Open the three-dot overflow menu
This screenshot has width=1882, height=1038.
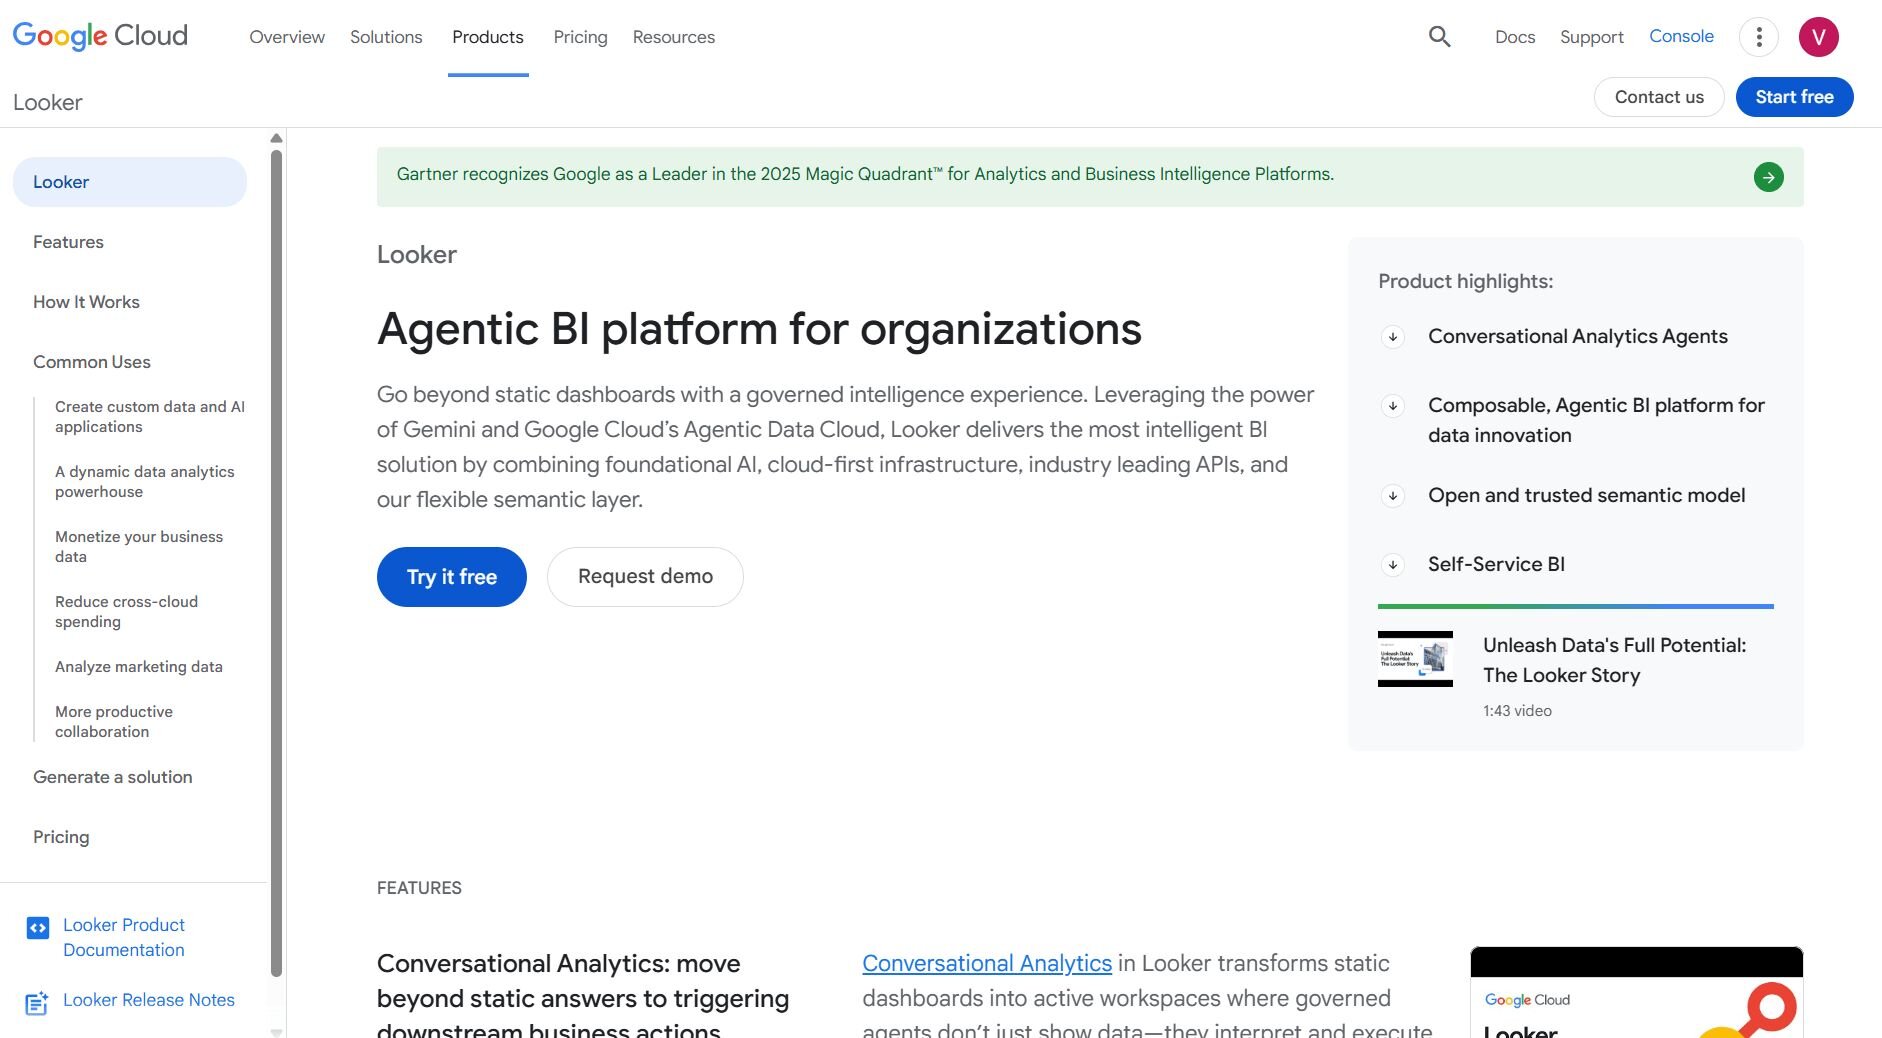(x=1759, y=36)
